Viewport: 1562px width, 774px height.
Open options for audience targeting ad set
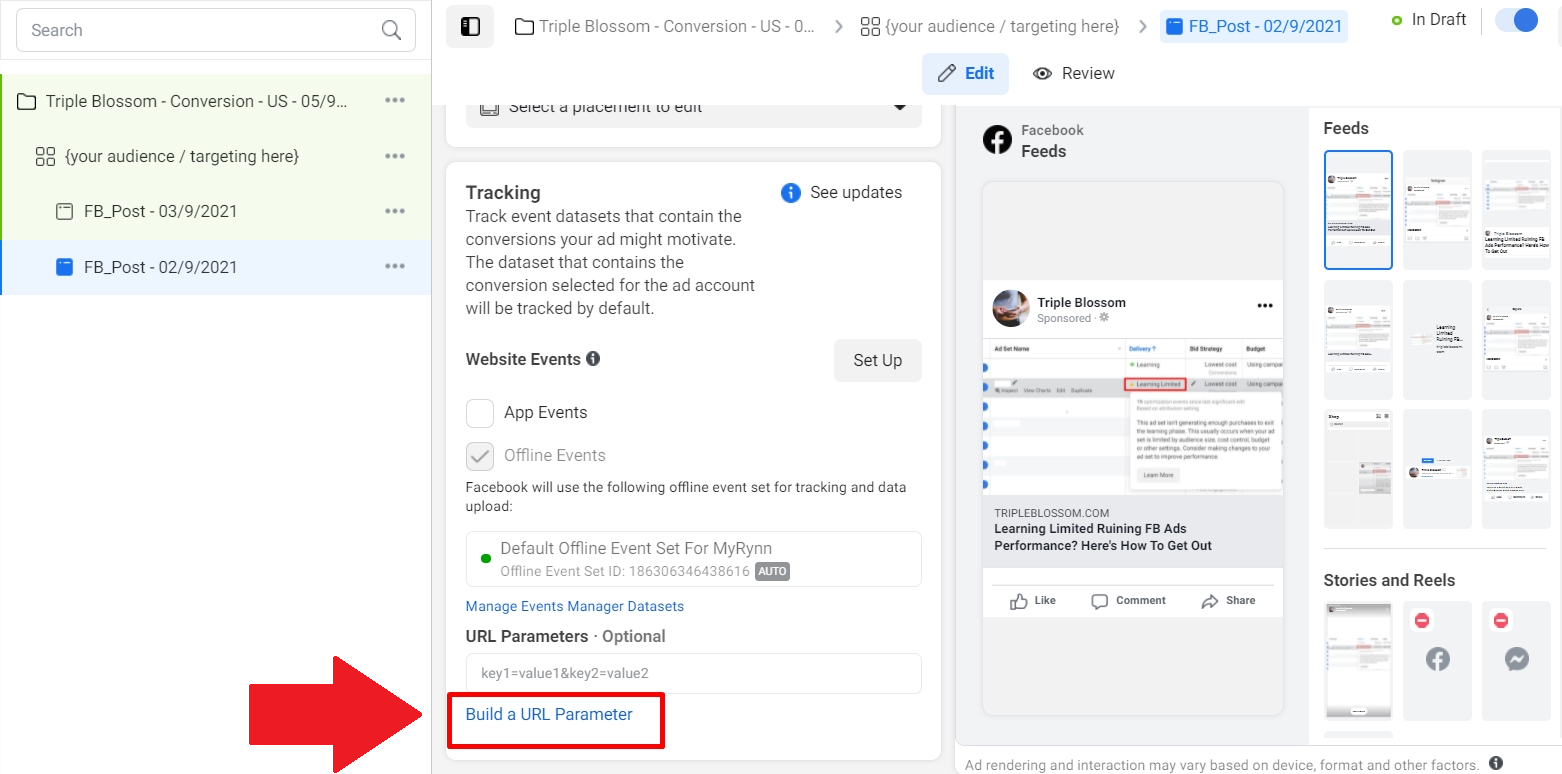[395, 156]
